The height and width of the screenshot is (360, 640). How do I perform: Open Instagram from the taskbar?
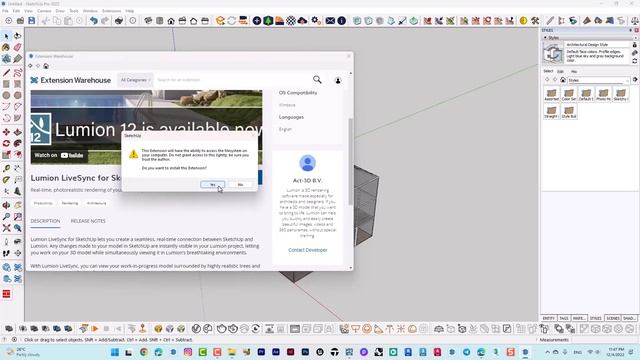tap(188, 352)
